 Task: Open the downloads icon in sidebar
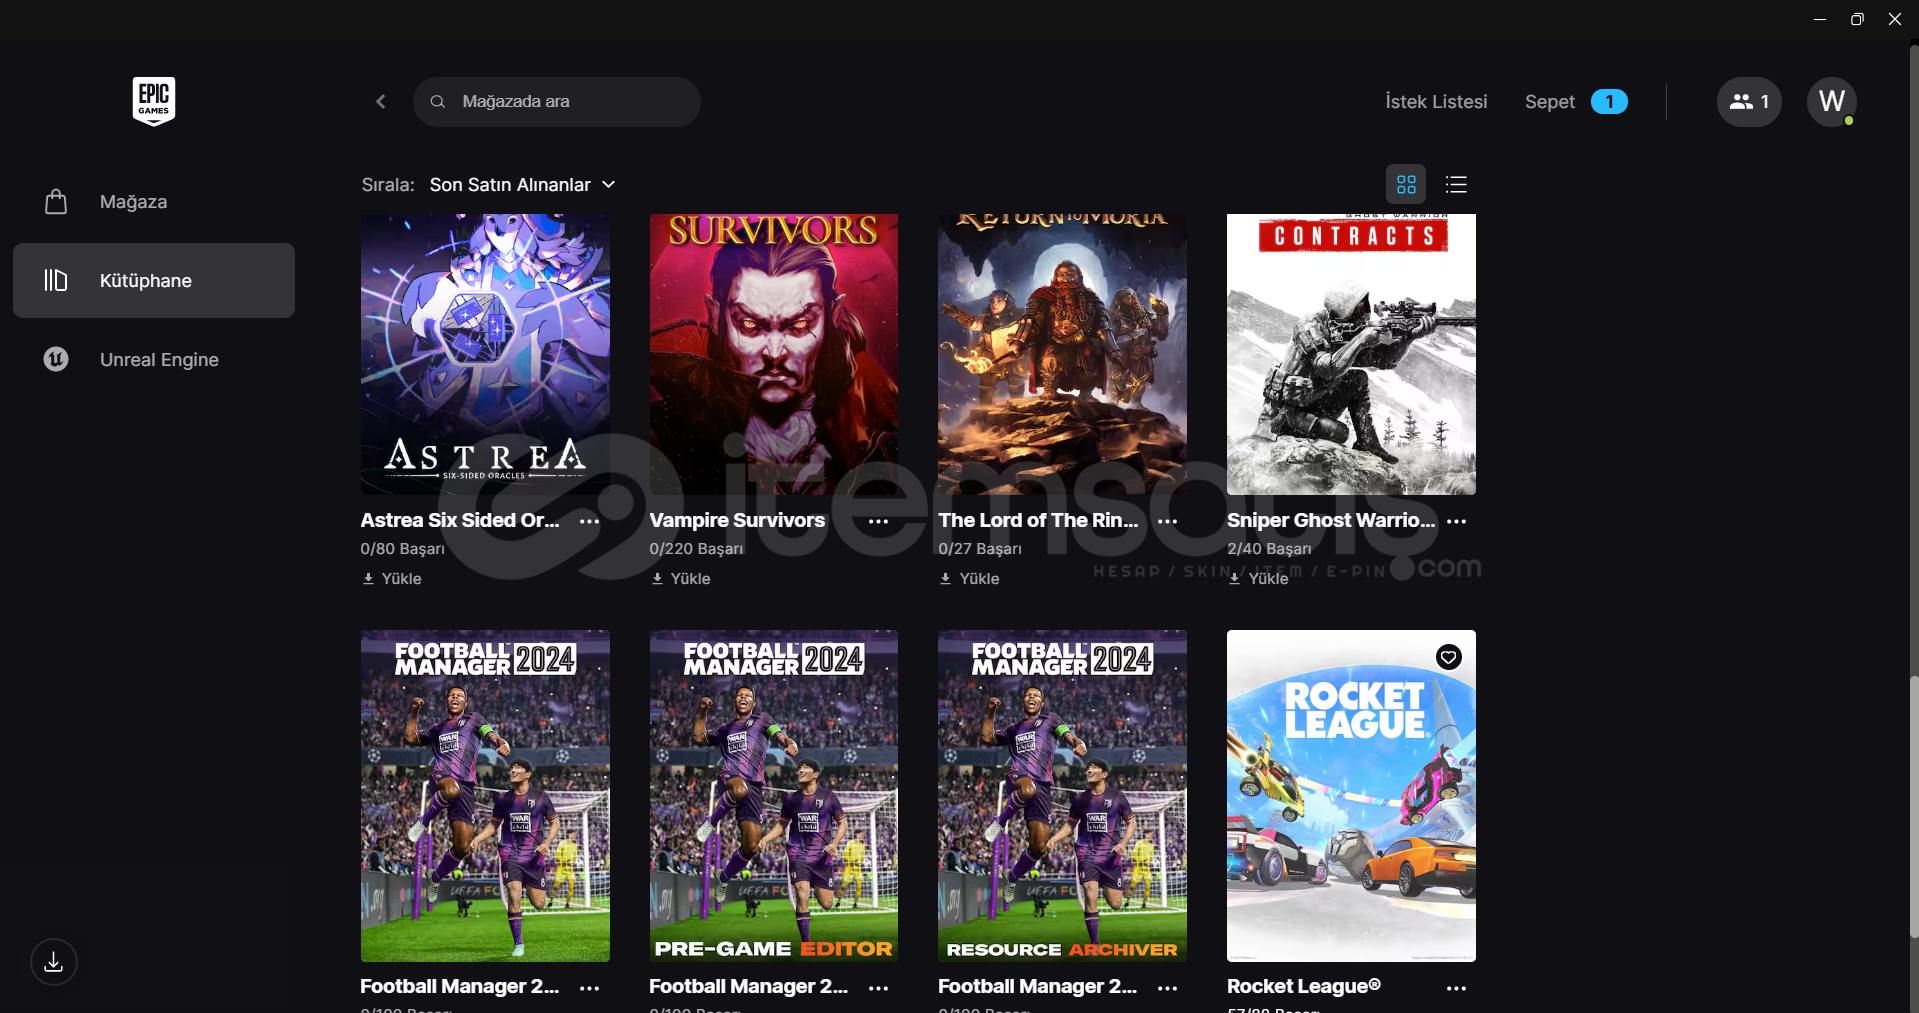pyautogui.click(x=54, y=962)
